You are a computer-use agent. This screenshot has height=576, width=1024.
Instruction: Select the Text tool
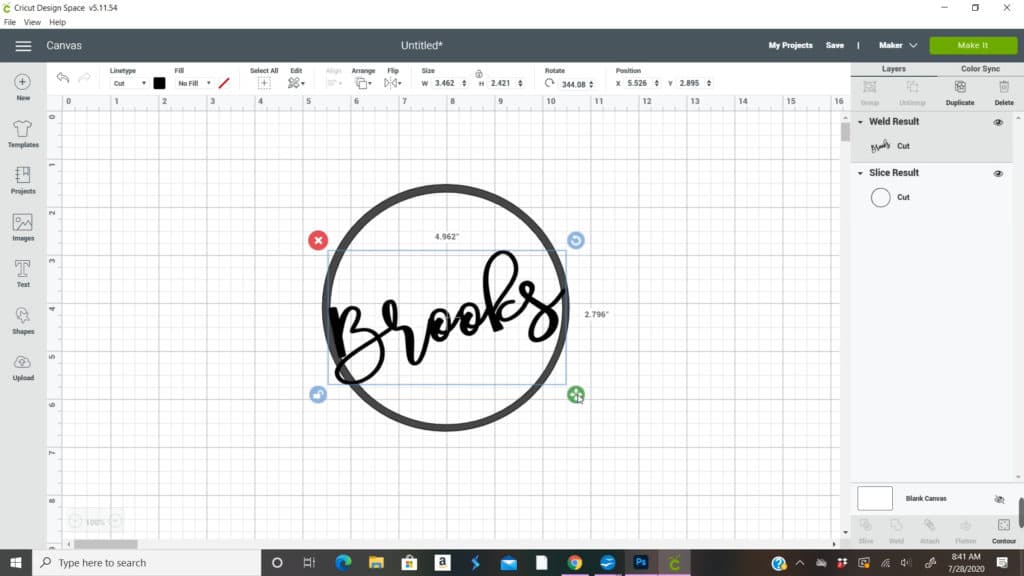(x=23, y=274)
